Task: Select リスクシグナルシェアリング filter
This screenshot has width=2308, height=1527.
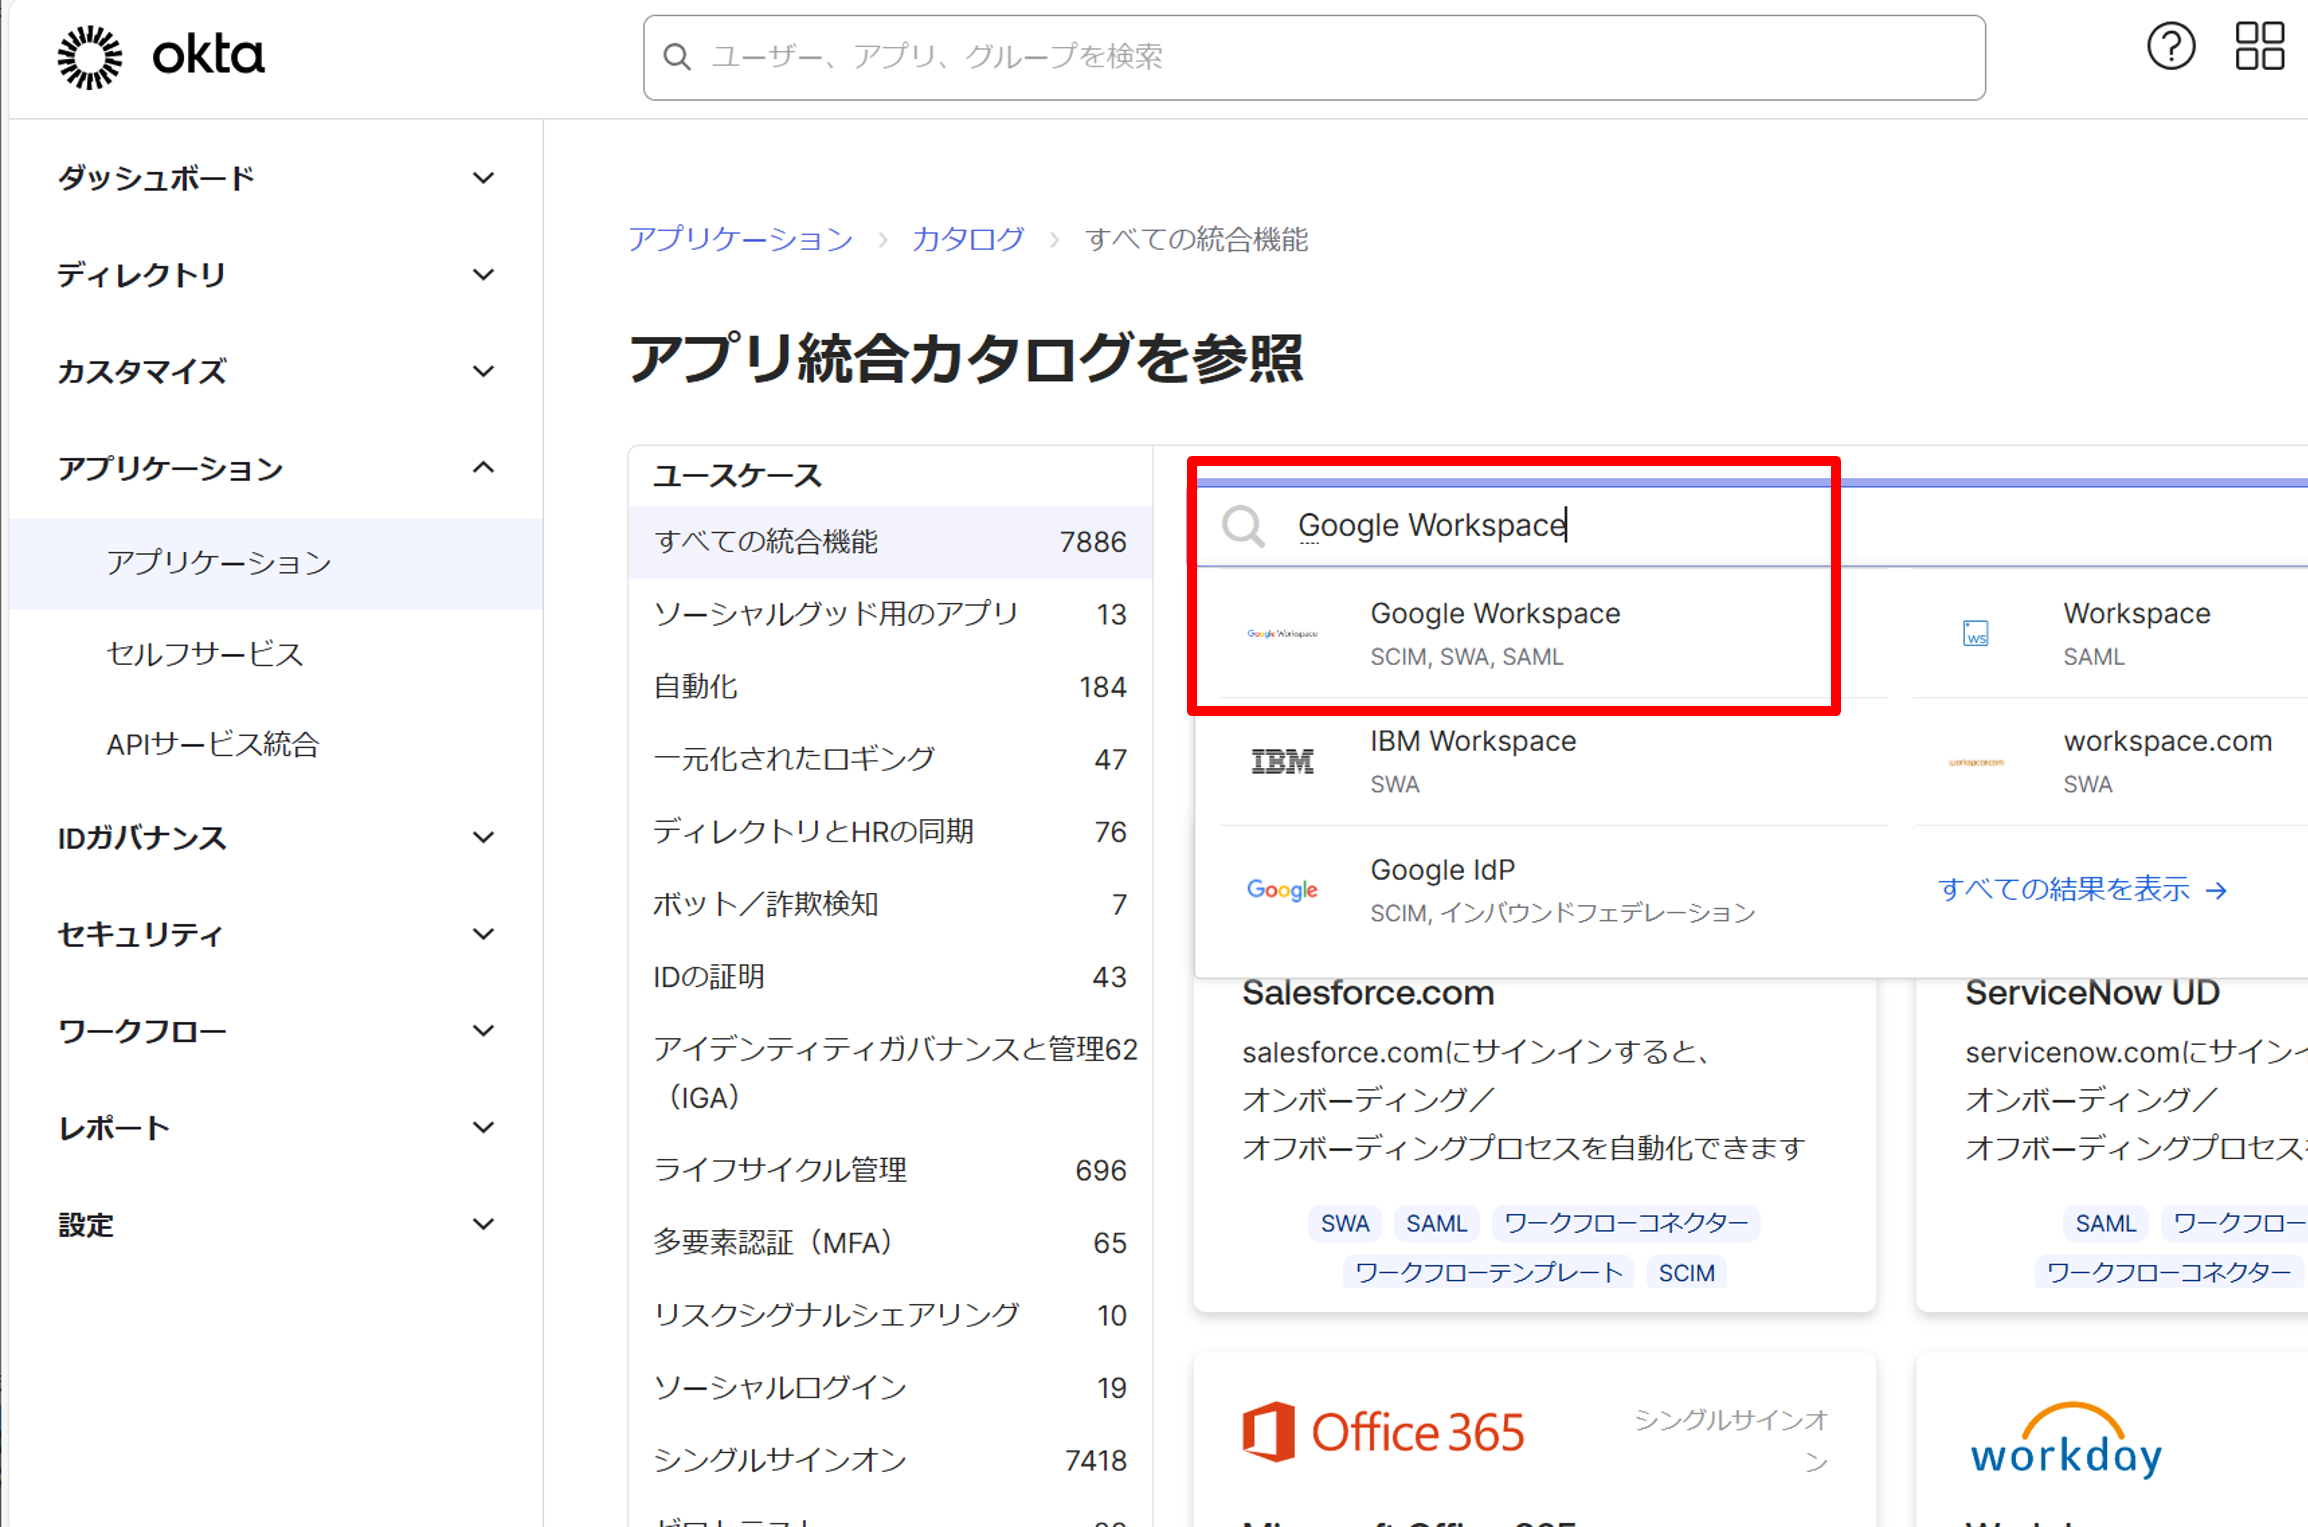Action: [890, 1315]
